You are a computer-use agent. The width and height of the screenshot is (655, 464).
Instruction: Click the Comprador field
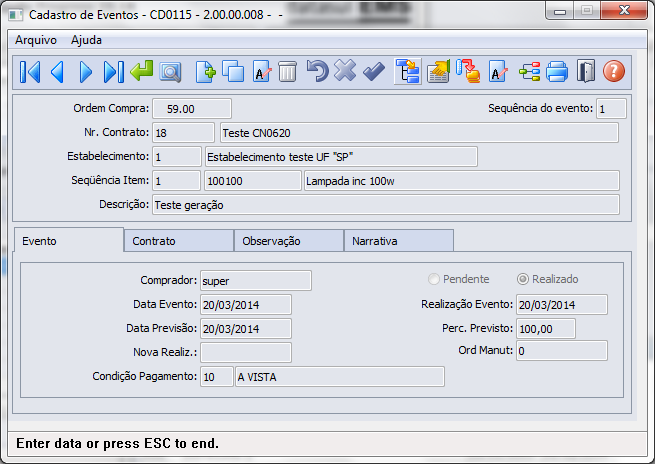(256, 281)
